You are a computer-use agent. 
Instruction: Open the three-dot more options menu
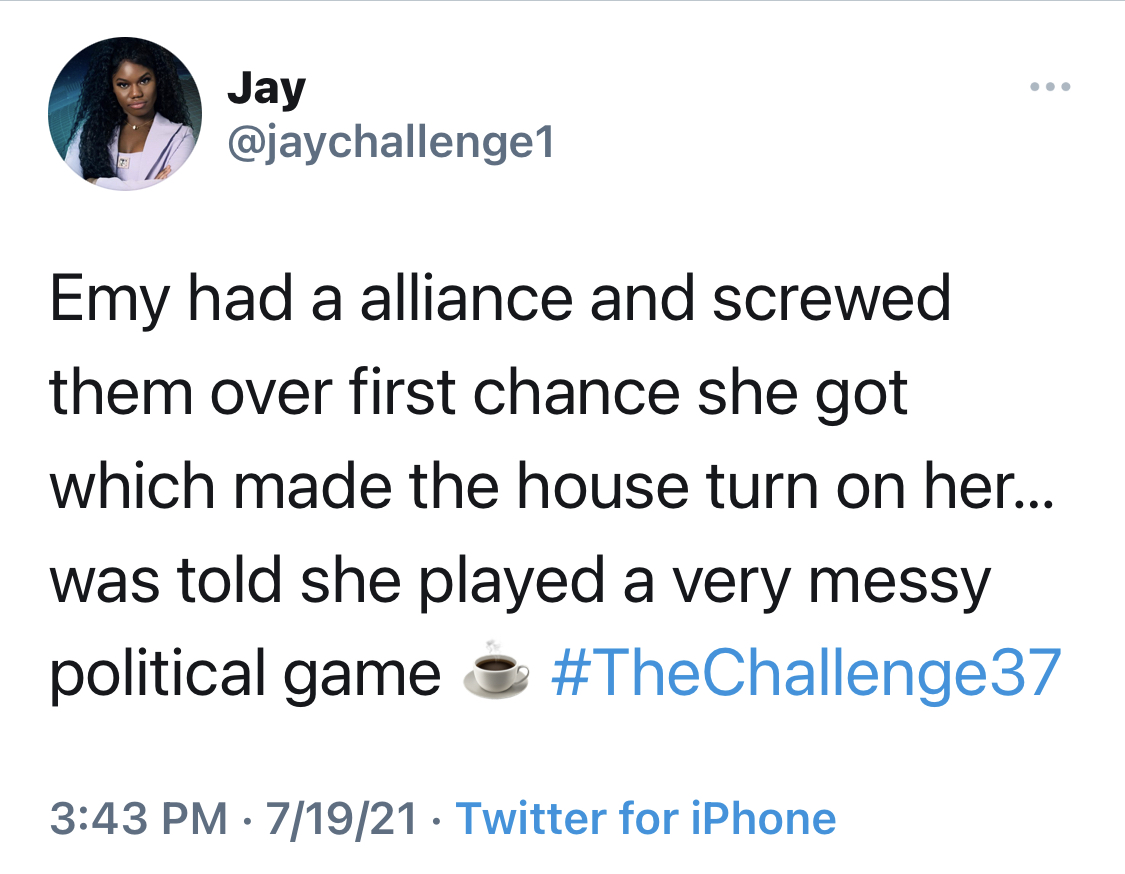(1050, 87)
